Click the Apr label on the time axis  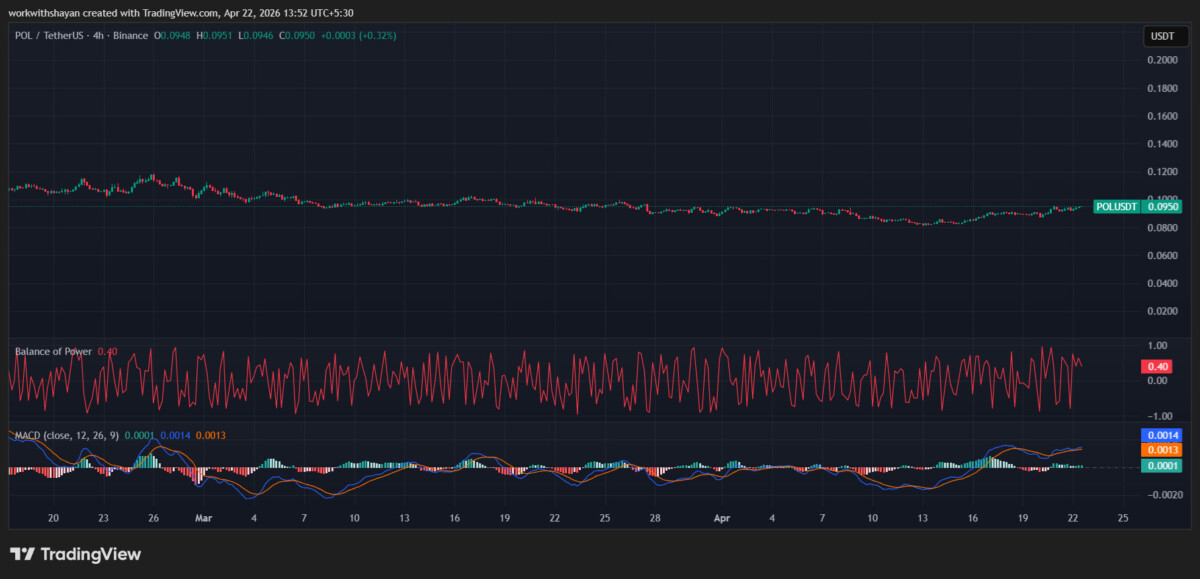click(722, 518)
